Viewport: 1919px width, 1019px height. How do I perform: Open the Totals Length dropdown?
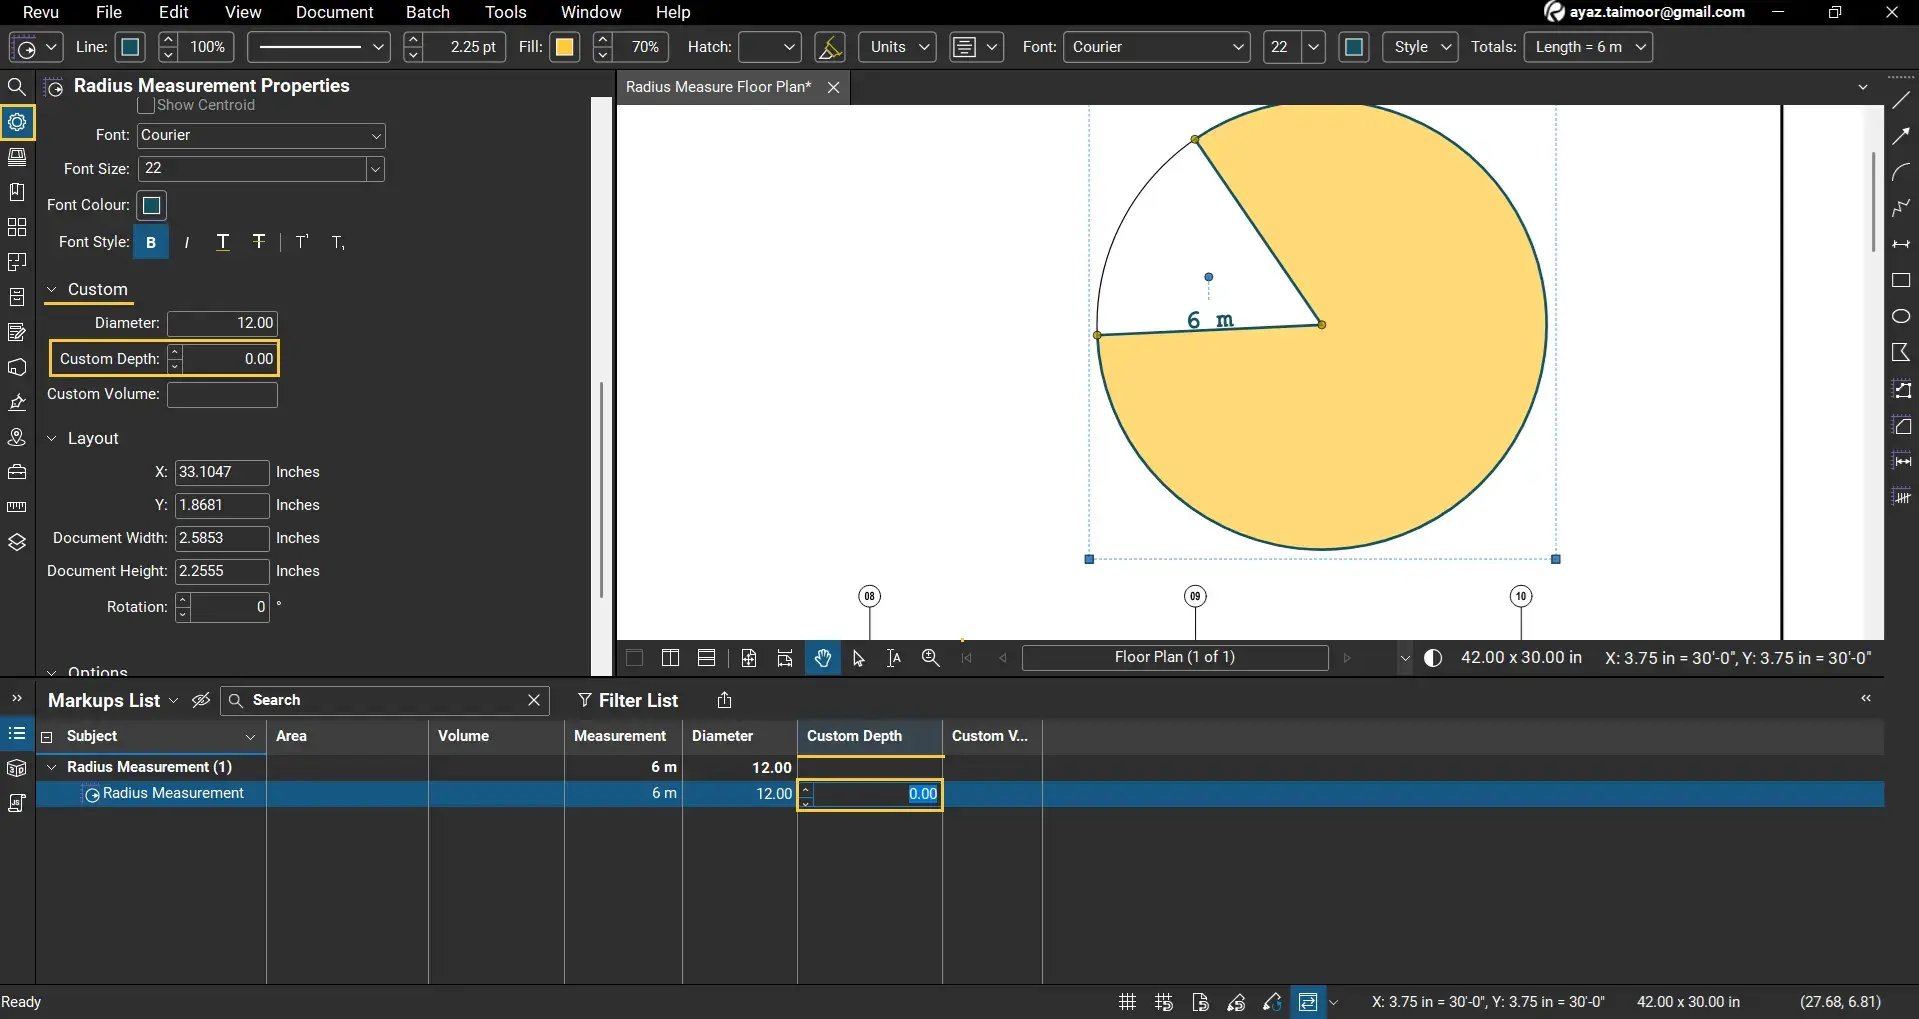[x=1588, y=47]
